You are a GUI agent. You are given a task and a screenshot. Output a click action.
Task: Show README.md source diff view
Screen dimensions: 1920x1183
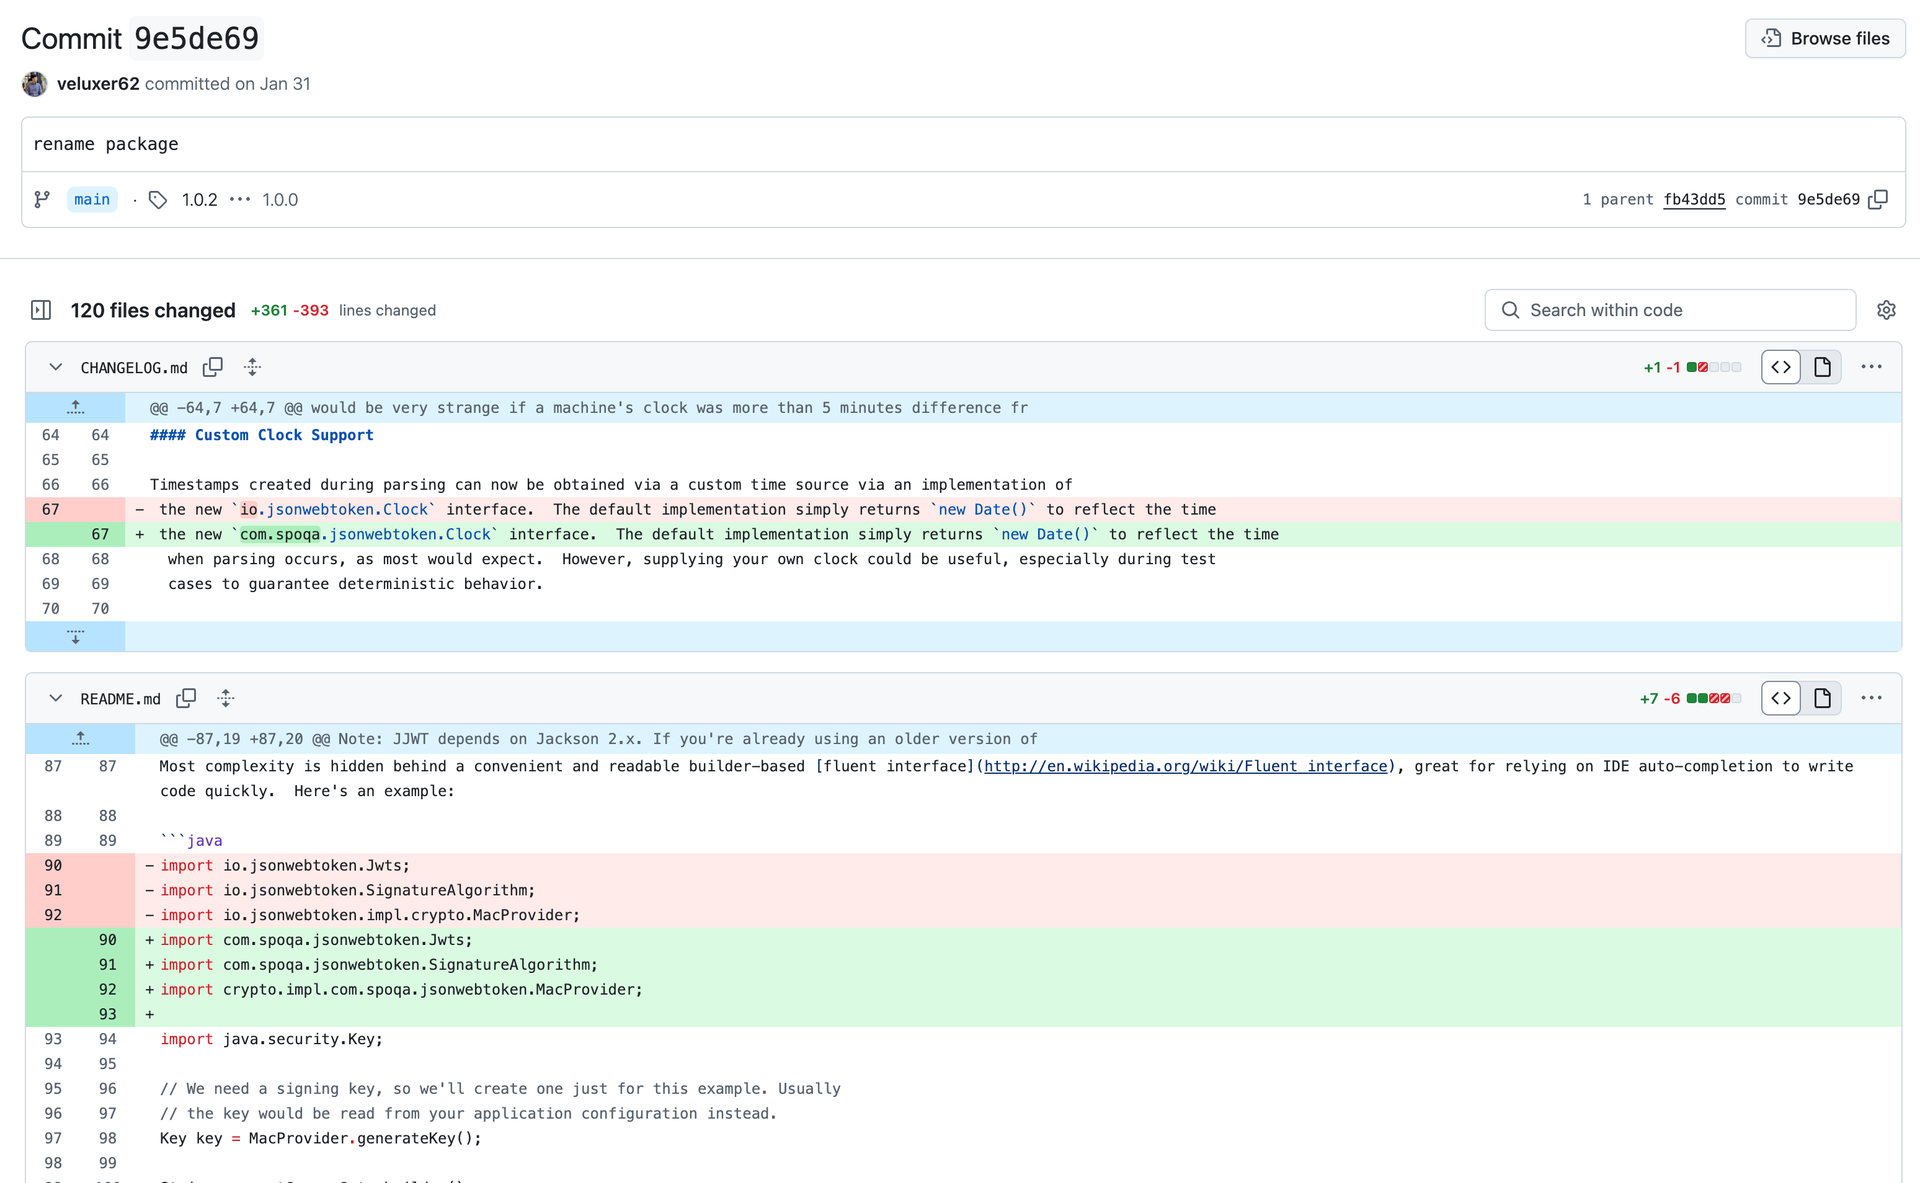[x=1781, y=698]
